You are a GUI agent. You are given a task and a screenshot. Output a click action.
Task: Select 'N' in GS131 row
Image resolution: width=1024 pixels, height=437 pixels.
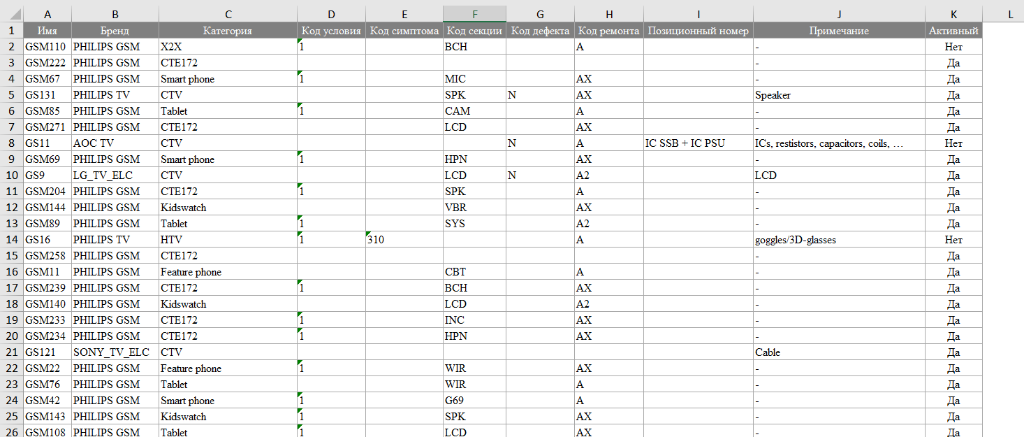pos(540,95)
